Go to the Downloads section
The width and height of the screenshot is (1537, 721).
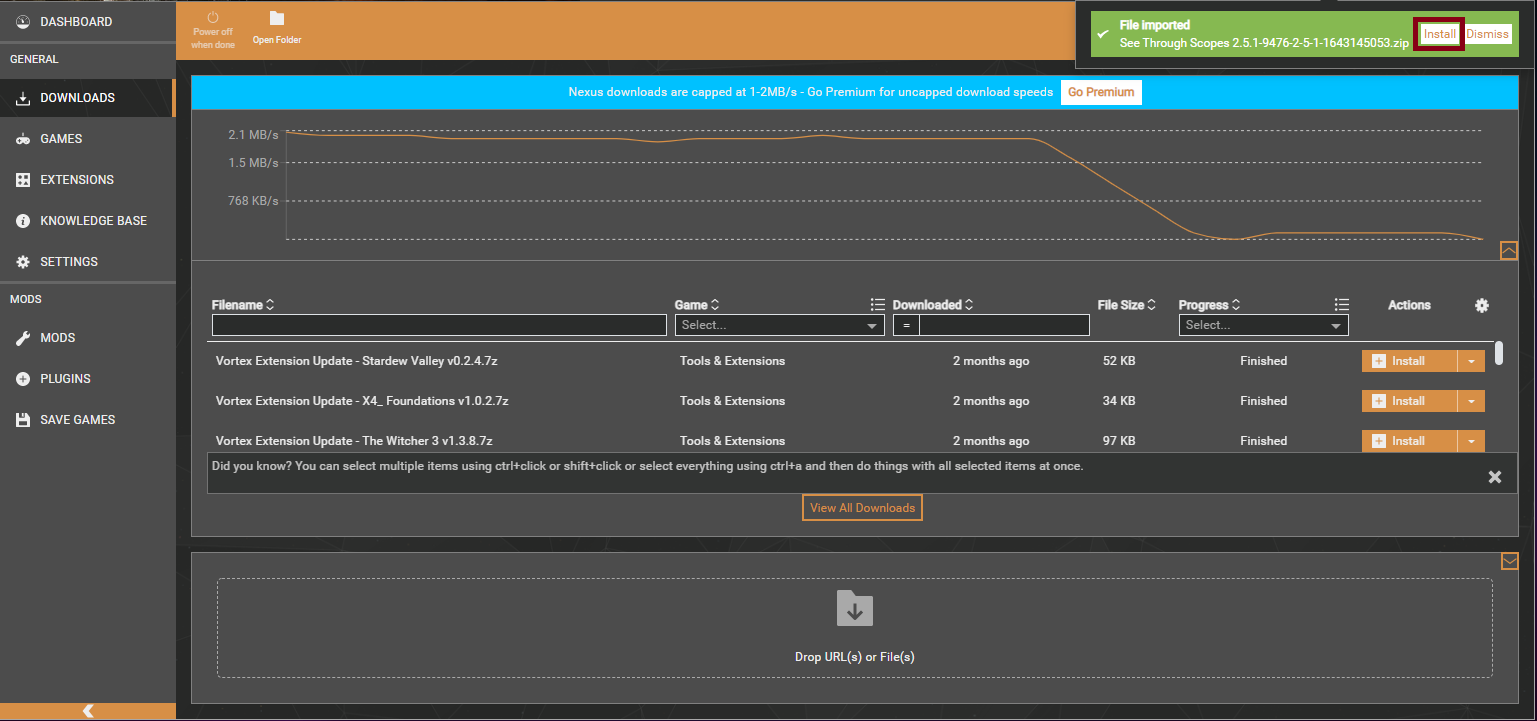(87, 98)
